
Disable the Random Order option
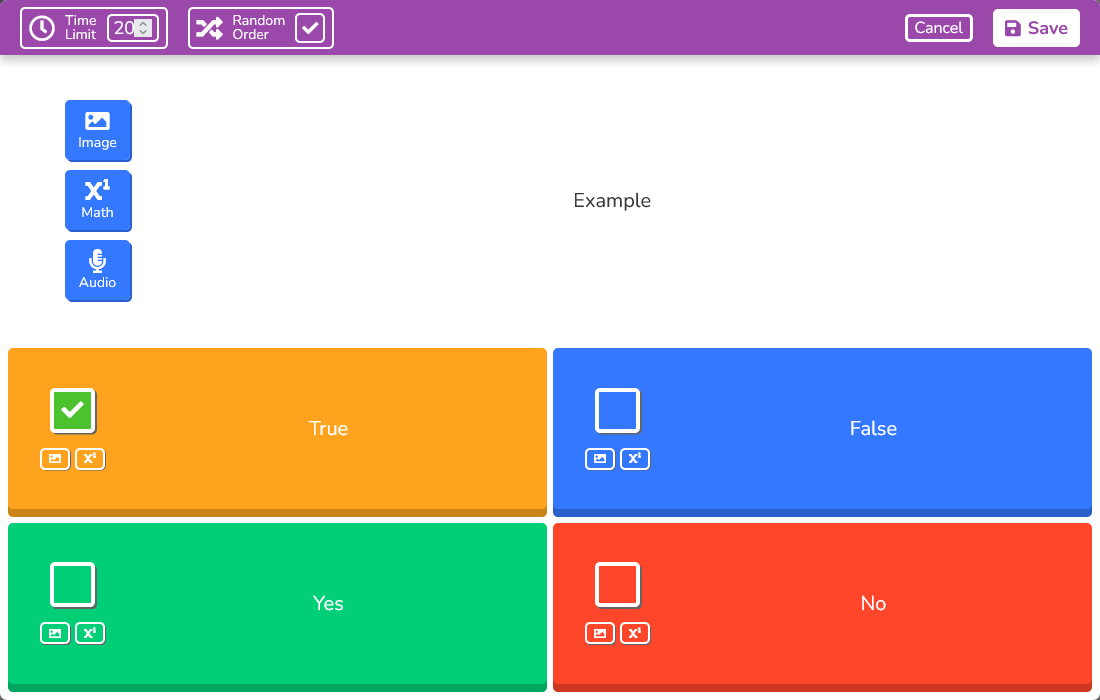tap(311, 28)
